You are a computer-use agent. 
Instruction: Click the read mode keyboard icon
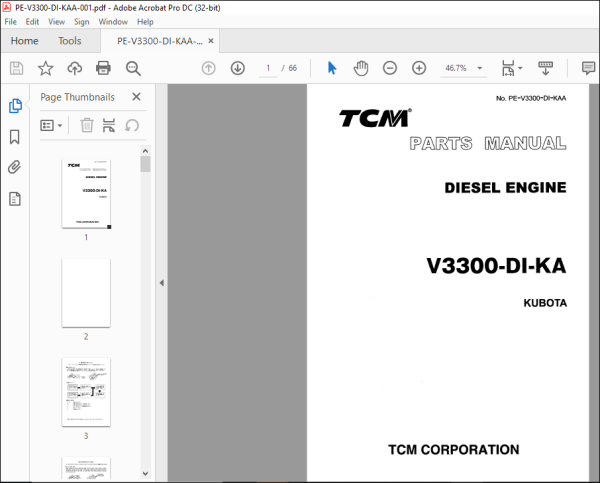coord(545,69)
